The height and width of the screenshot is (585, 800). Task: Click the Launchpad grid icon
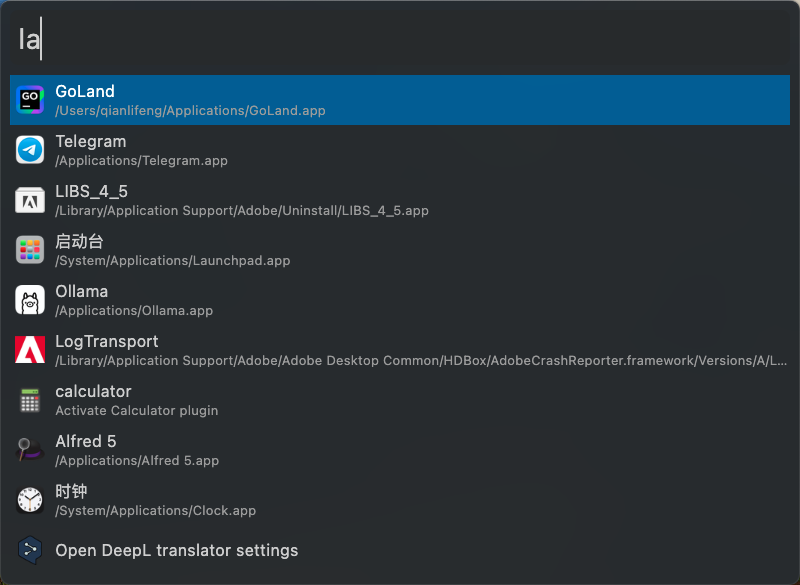click(x=30, y=250)
